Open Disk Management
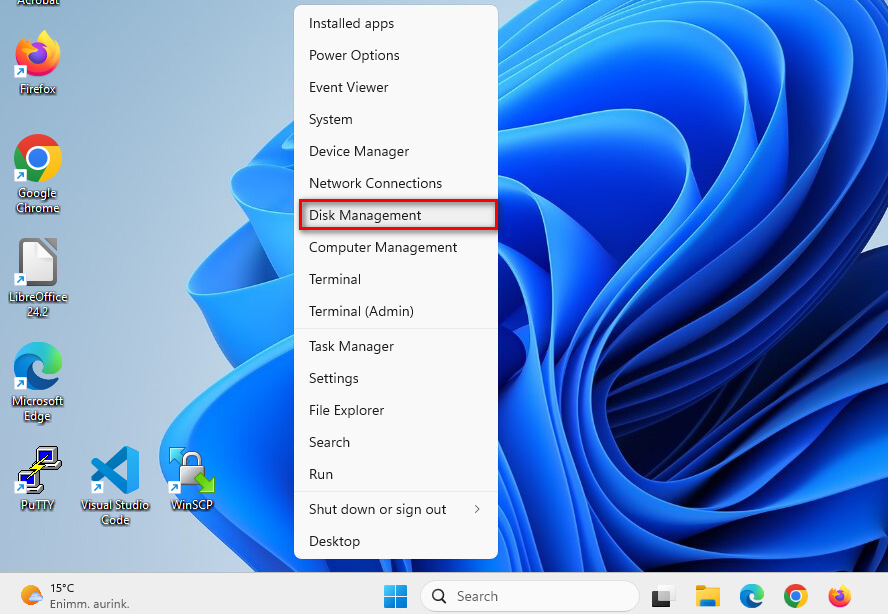 pyautogui.click(x=366, y=215)
